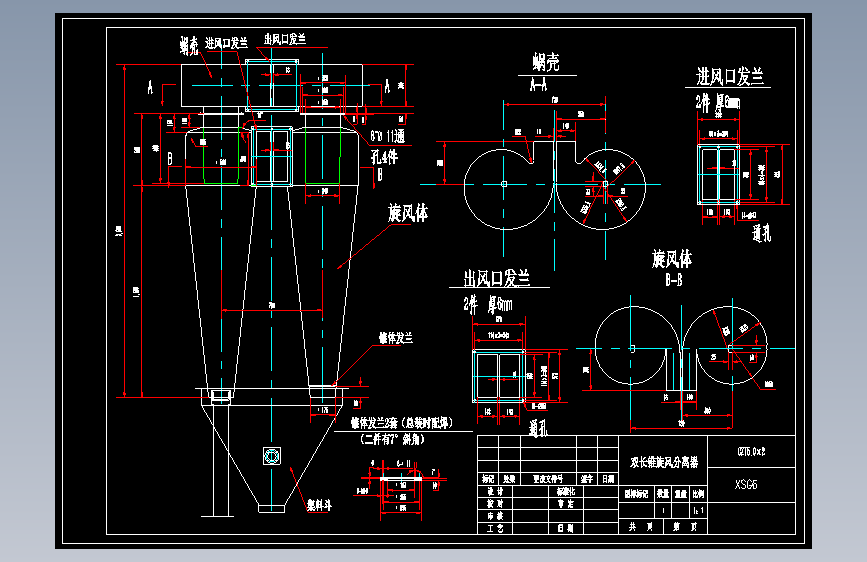The width and height of the screenshot is (867, 562).
Task: Click the 日期 cell in the 工艺 row
Action: coord(566,528)
